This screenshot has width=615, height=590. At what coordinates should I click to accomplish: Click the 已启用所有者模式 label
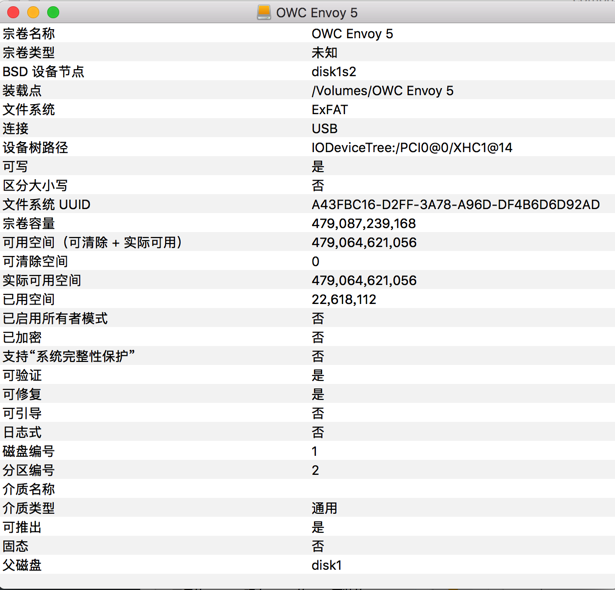point(55,318)
